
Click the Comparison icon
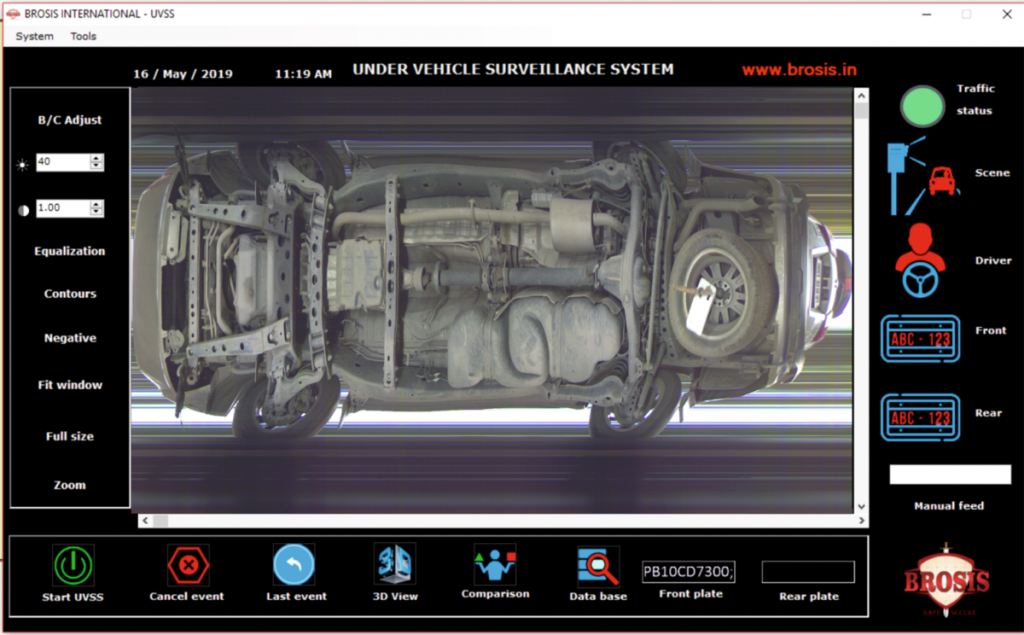[495, 562]
